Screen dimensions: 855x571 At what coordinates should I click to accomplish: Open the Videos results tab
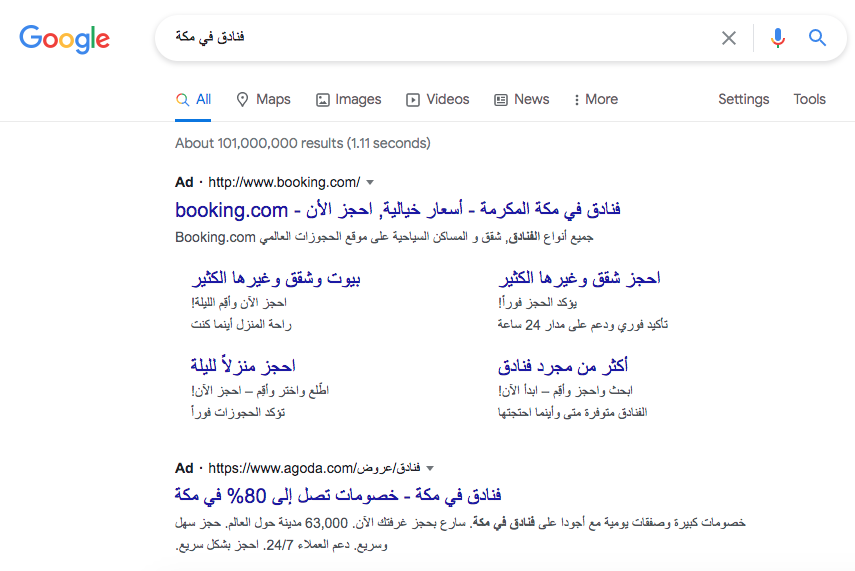[437, 99]
